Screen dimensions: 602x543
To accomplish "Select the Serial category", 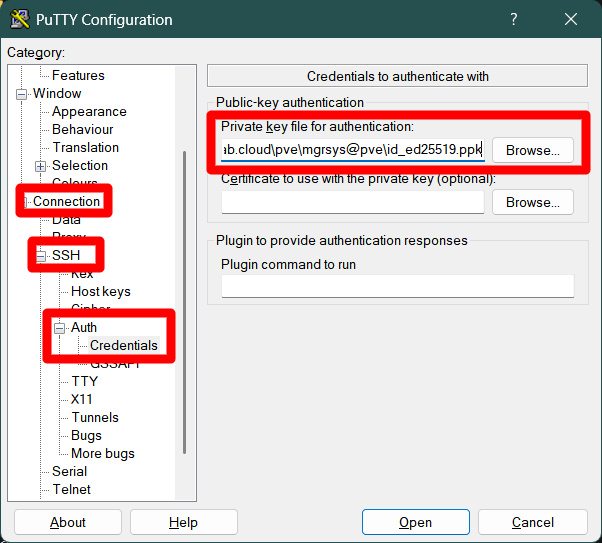I will 69,471.
